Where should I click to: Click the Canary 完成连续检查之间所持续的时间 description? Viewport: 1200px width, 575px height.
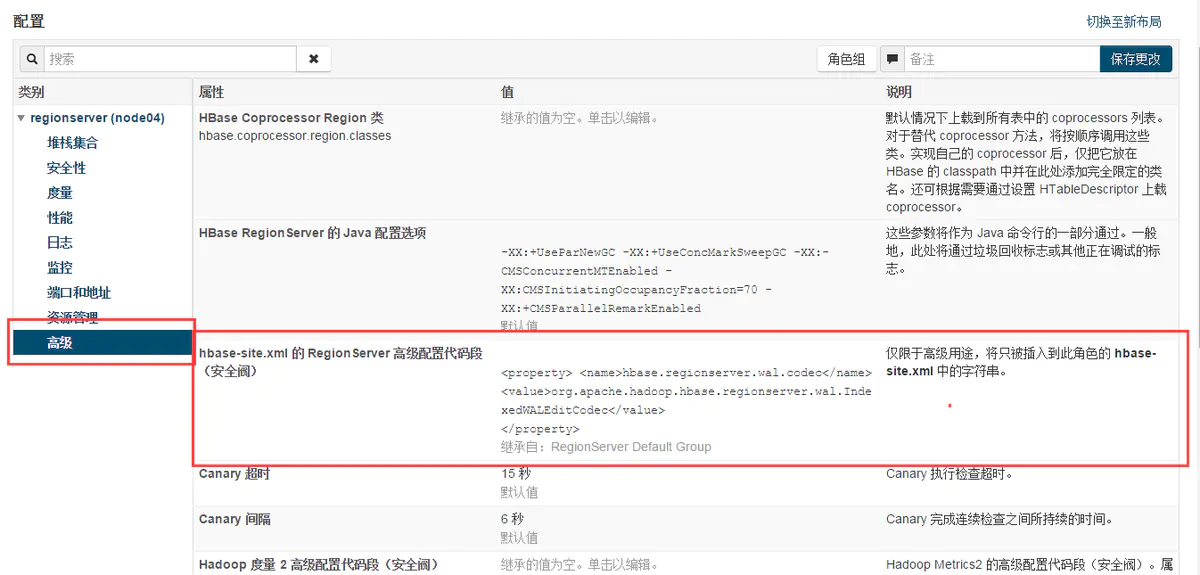click(1000, 519)
